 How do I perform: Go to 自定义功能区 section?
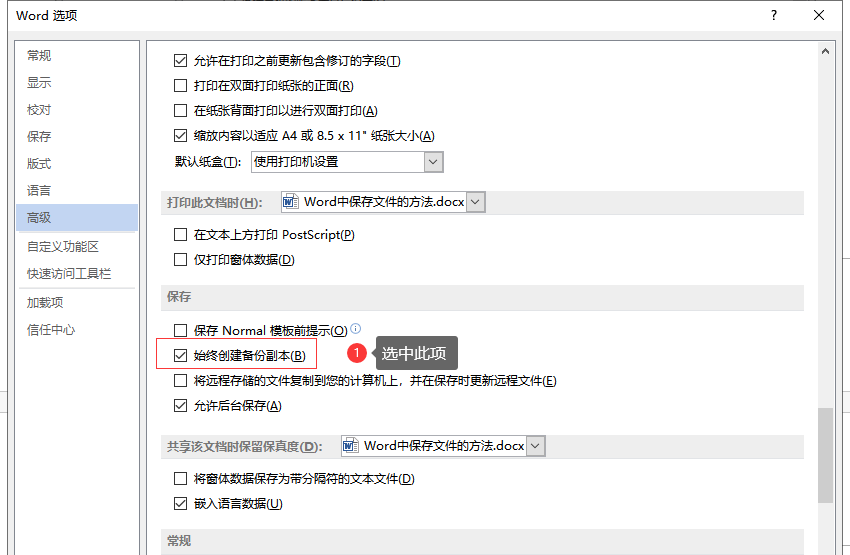pos(63,247)
